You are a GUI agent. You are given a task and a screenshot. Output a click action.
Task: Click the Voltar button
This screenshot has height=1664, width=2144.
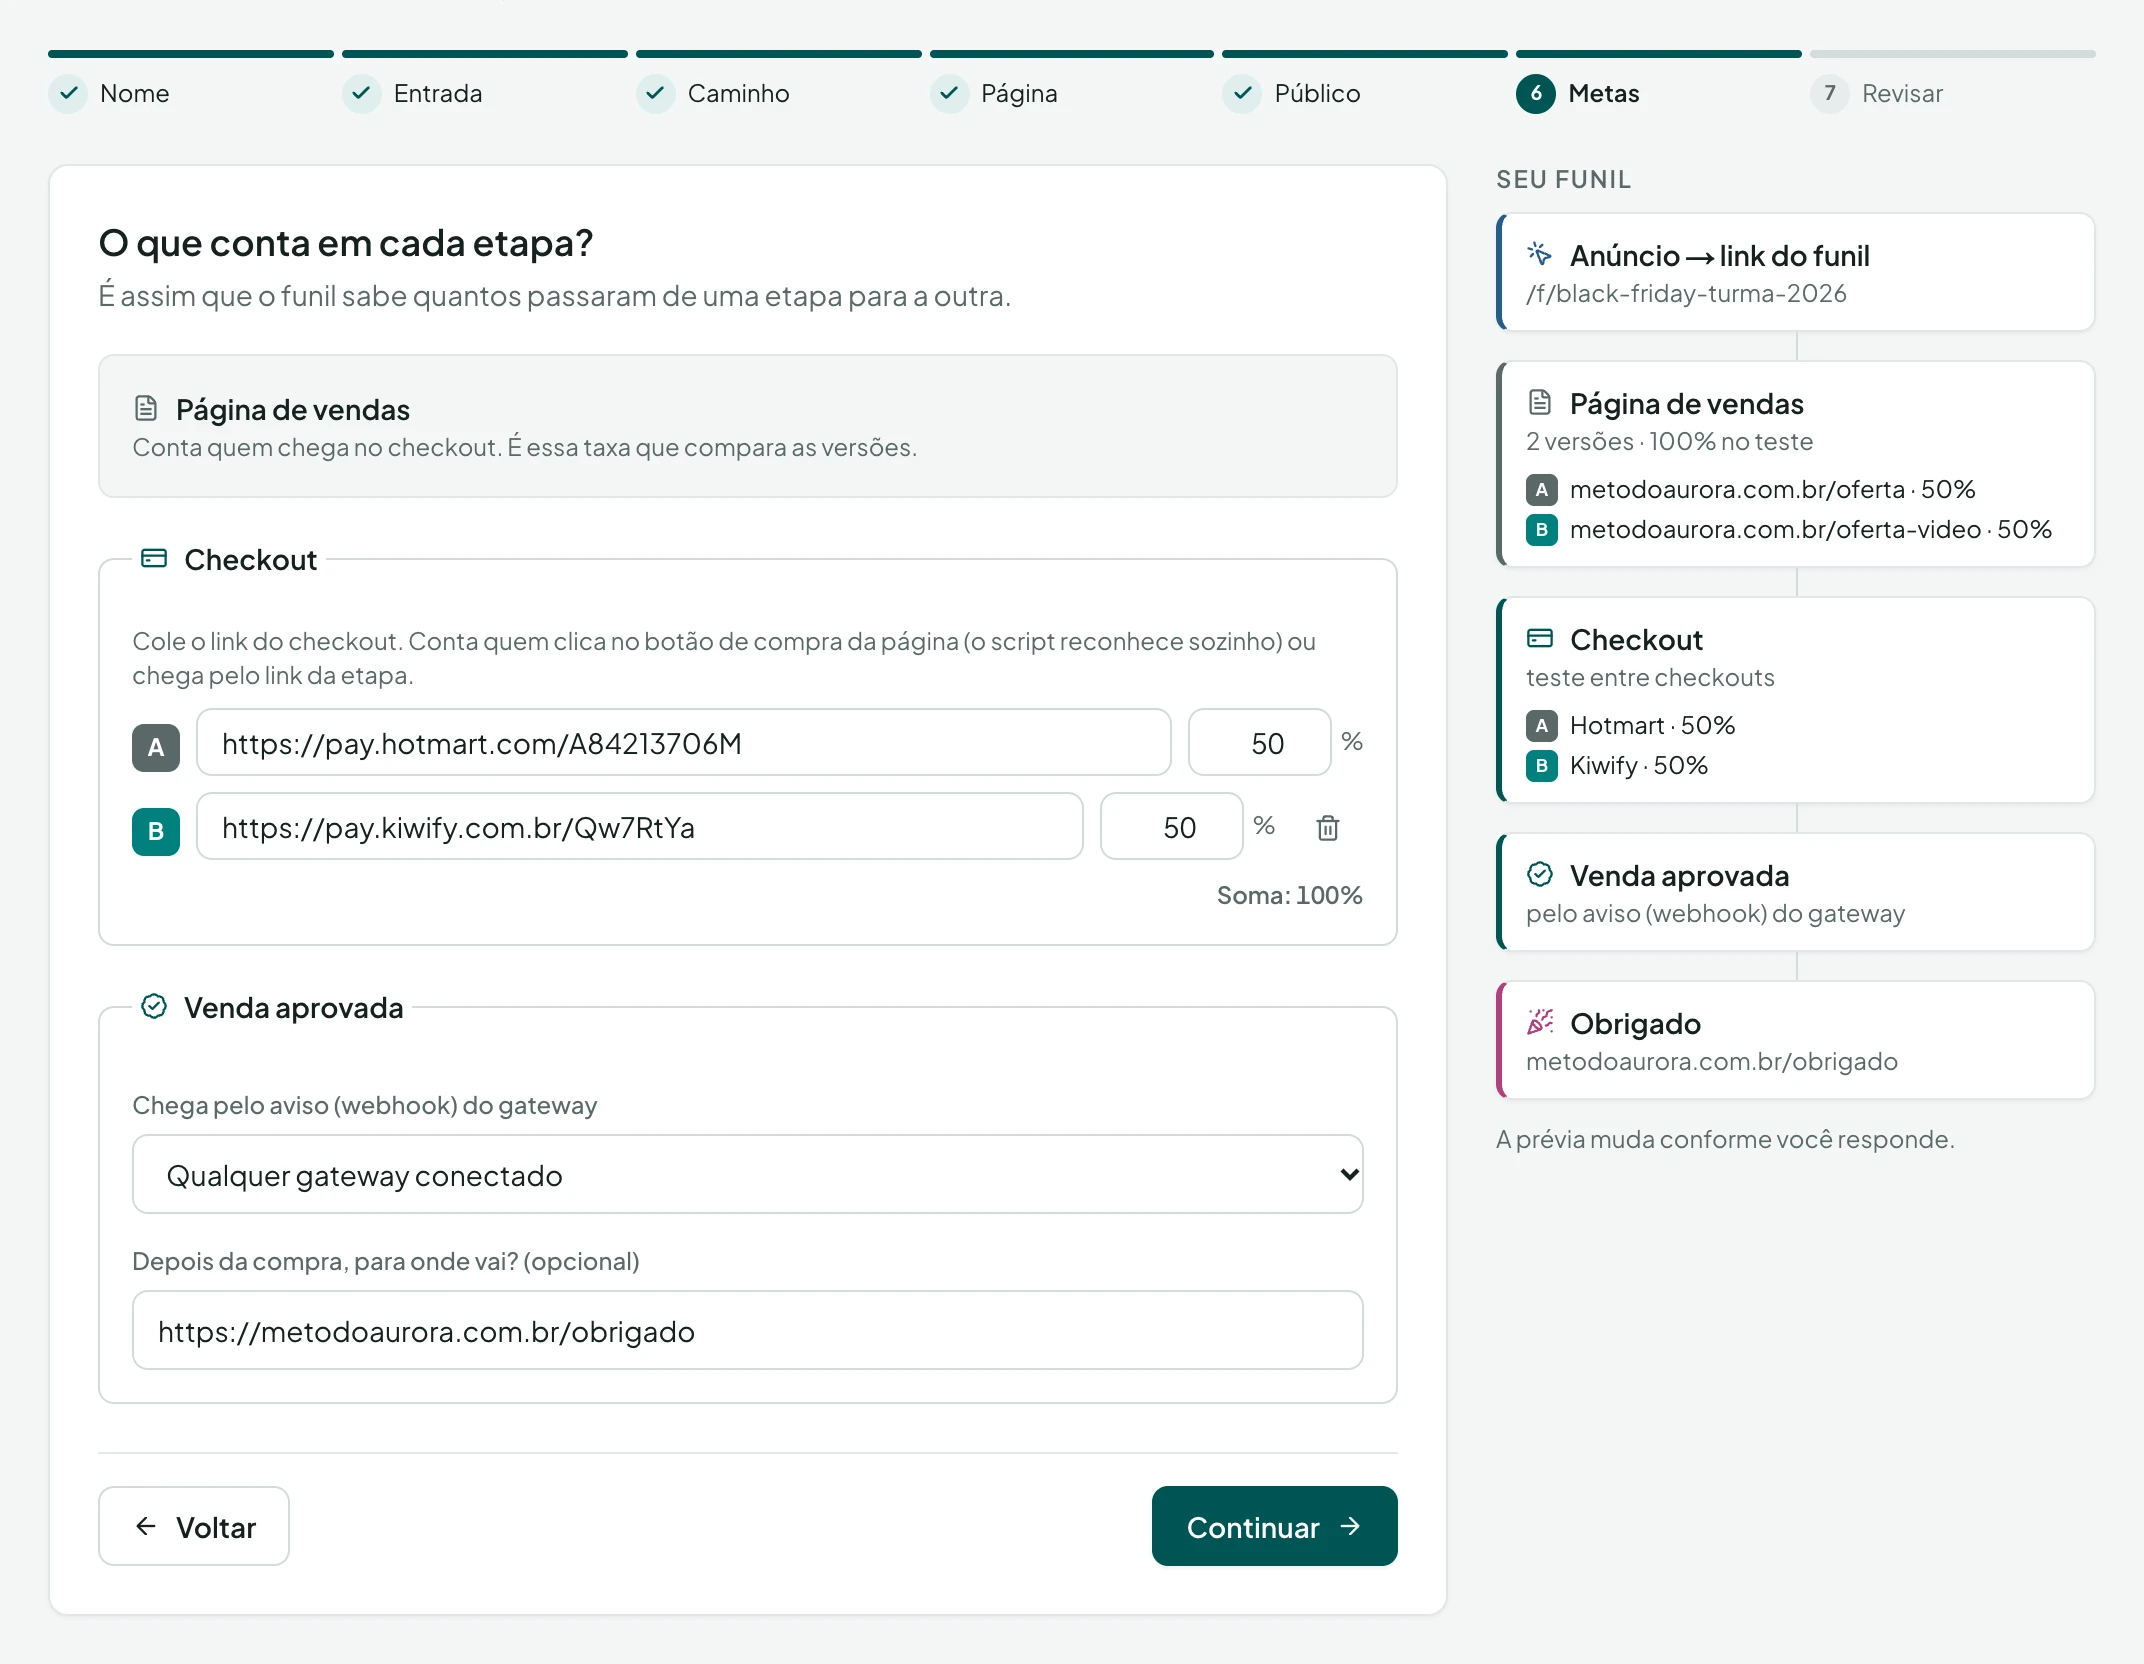194,1526
